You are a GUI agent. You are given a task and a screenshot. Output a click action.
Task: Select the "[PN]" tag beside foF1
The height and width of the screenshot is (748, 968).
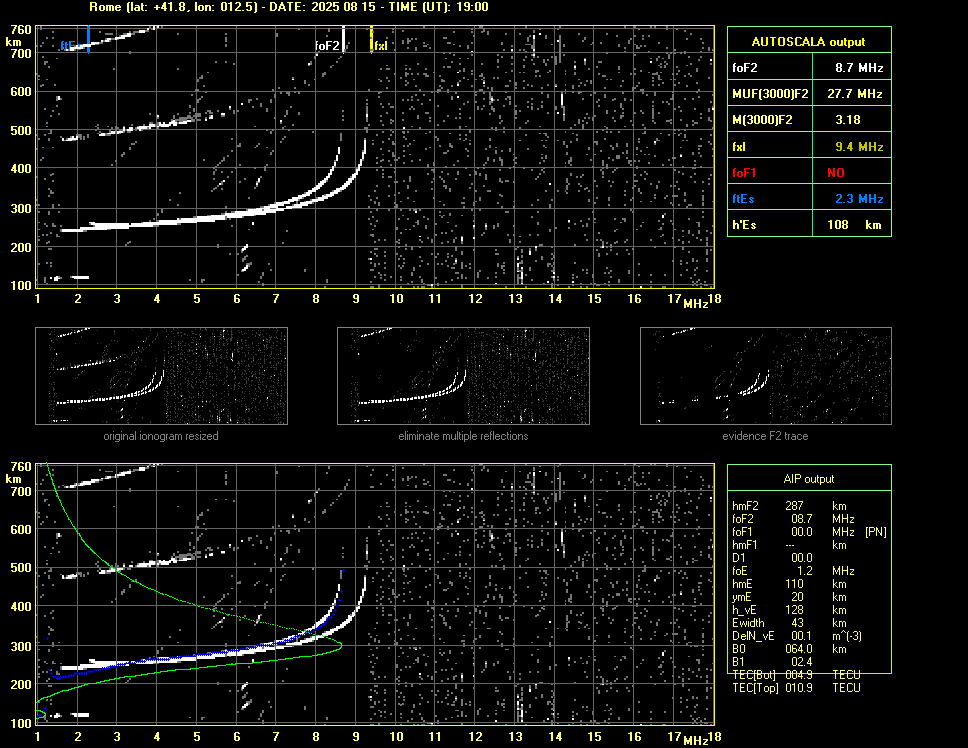point(876,532)
